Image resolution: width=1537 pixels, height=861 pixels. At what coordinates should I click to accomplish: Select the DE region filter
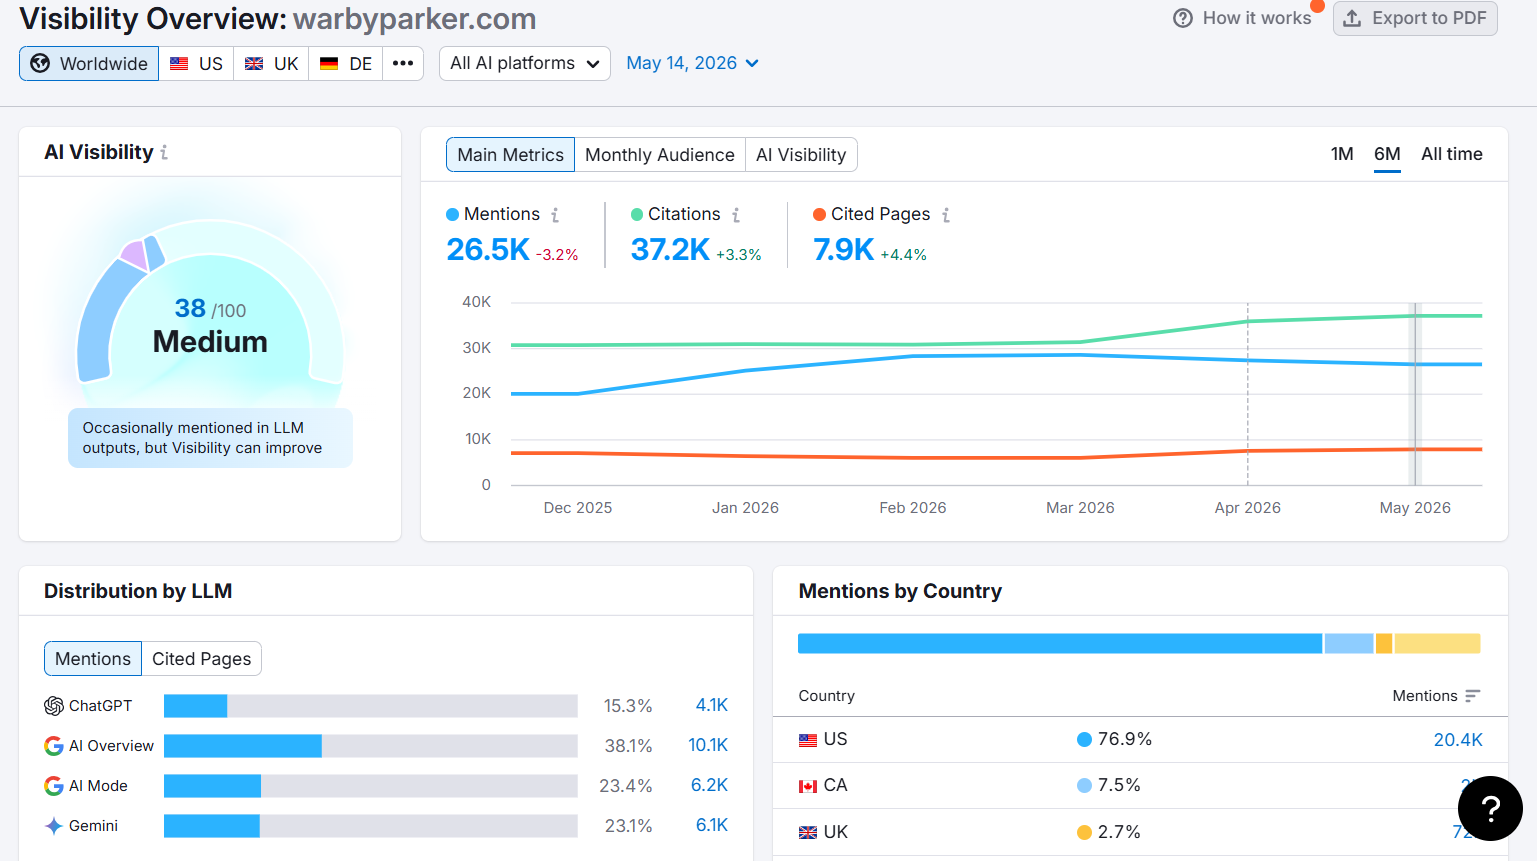pos(345,63)
